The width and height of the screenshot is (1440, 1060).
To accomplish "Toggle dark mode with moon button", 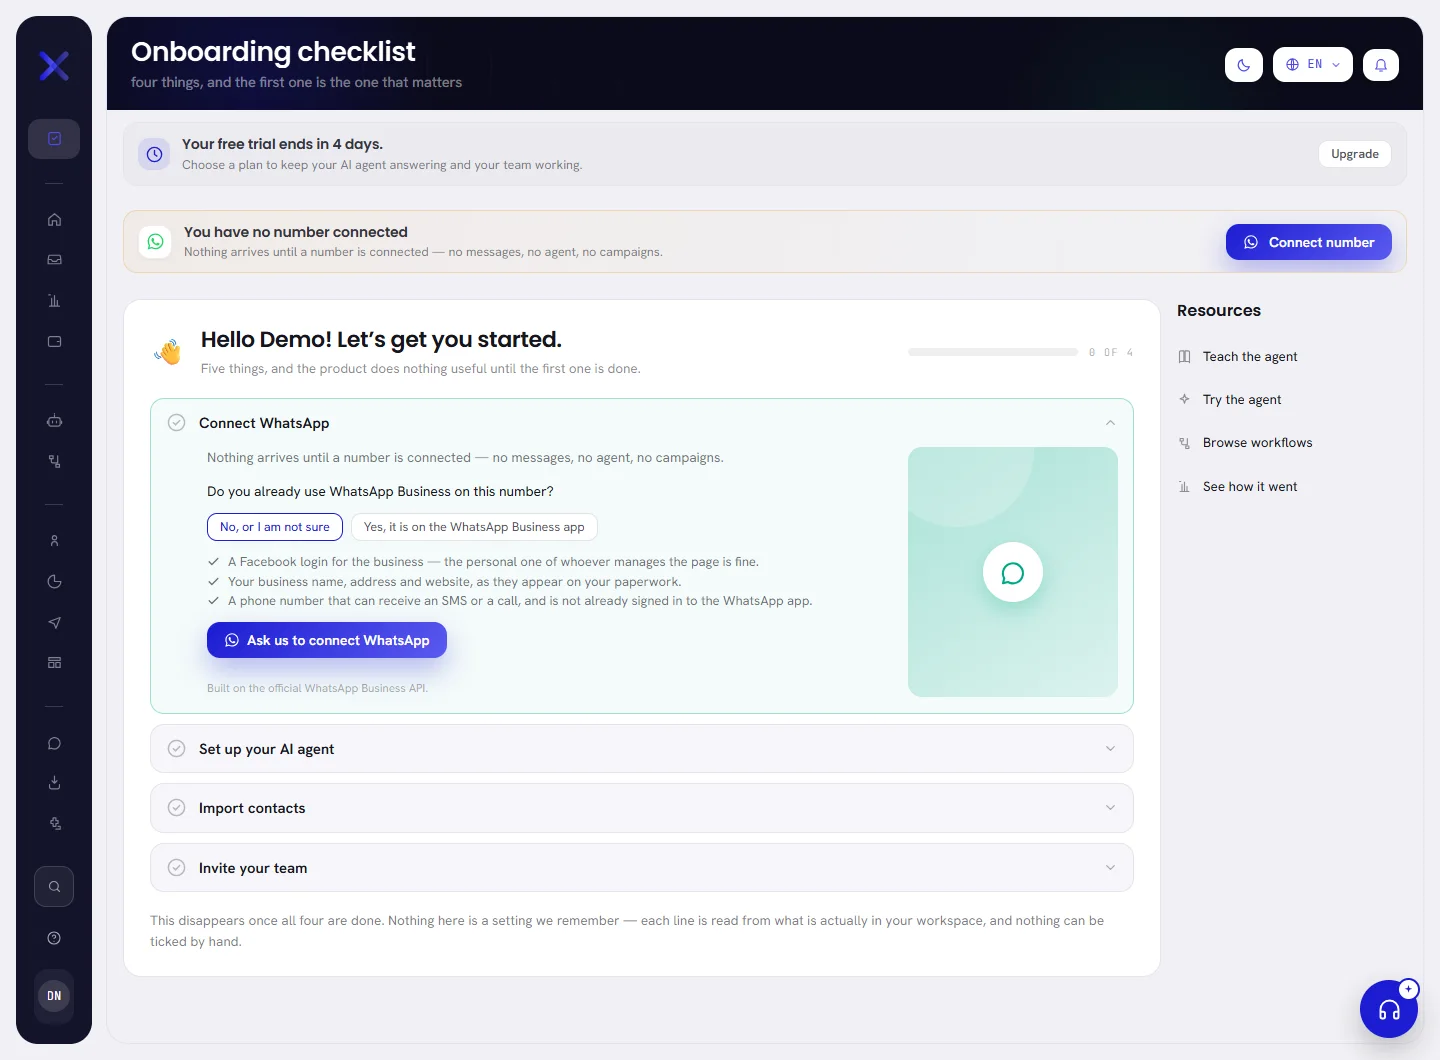I will pos(1244,65).
